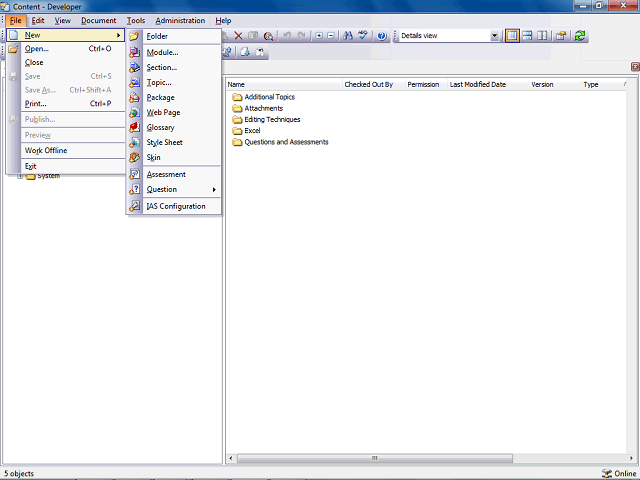Create a new Skin
This screenshot has width=640, height=480.
174,157
